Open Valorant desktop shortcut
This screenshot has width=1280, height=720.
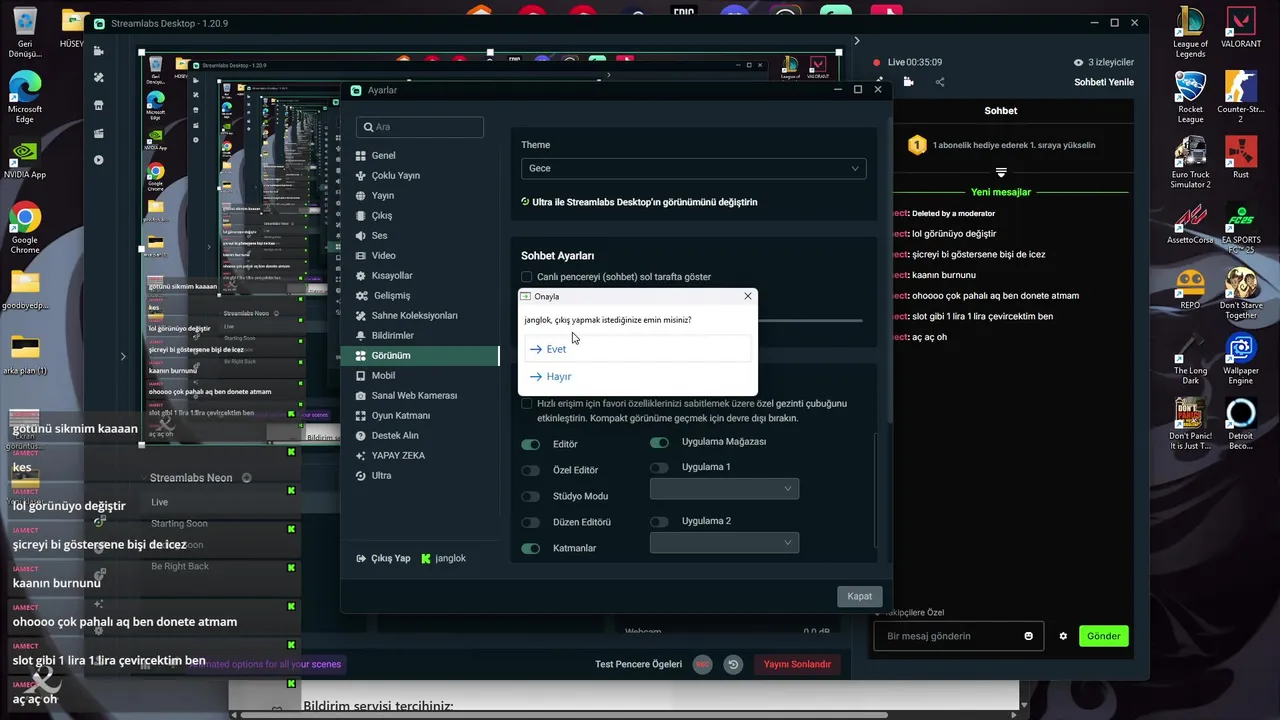(x=1241, y=29)
